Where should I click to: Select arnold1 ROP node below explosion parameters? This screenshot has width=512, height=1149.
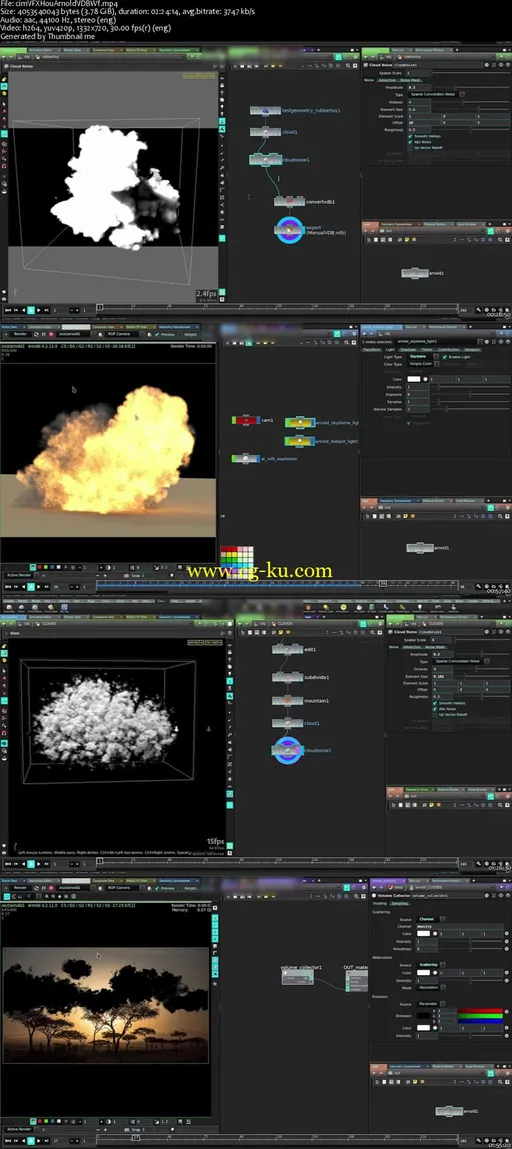coord(420,547)
